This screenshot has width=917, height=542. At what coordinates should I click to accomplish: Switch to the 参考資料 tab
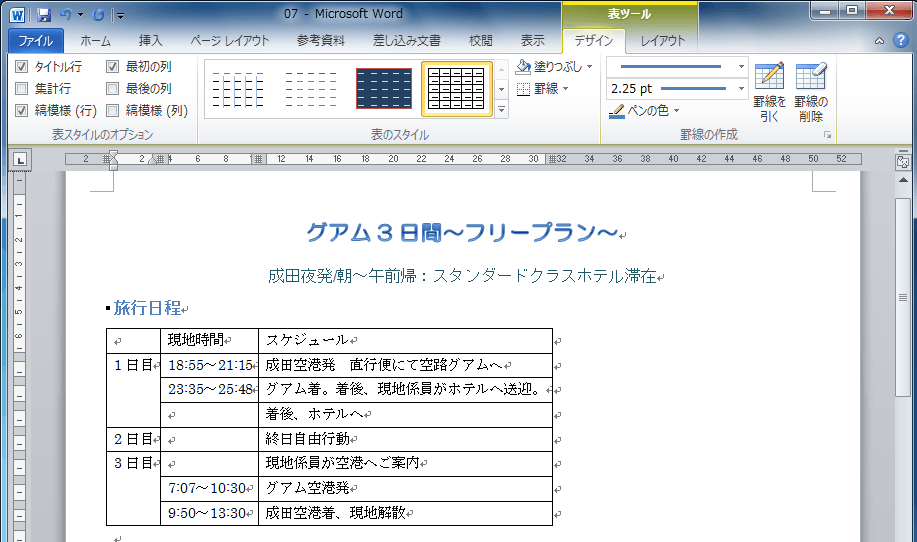(320, 41)
